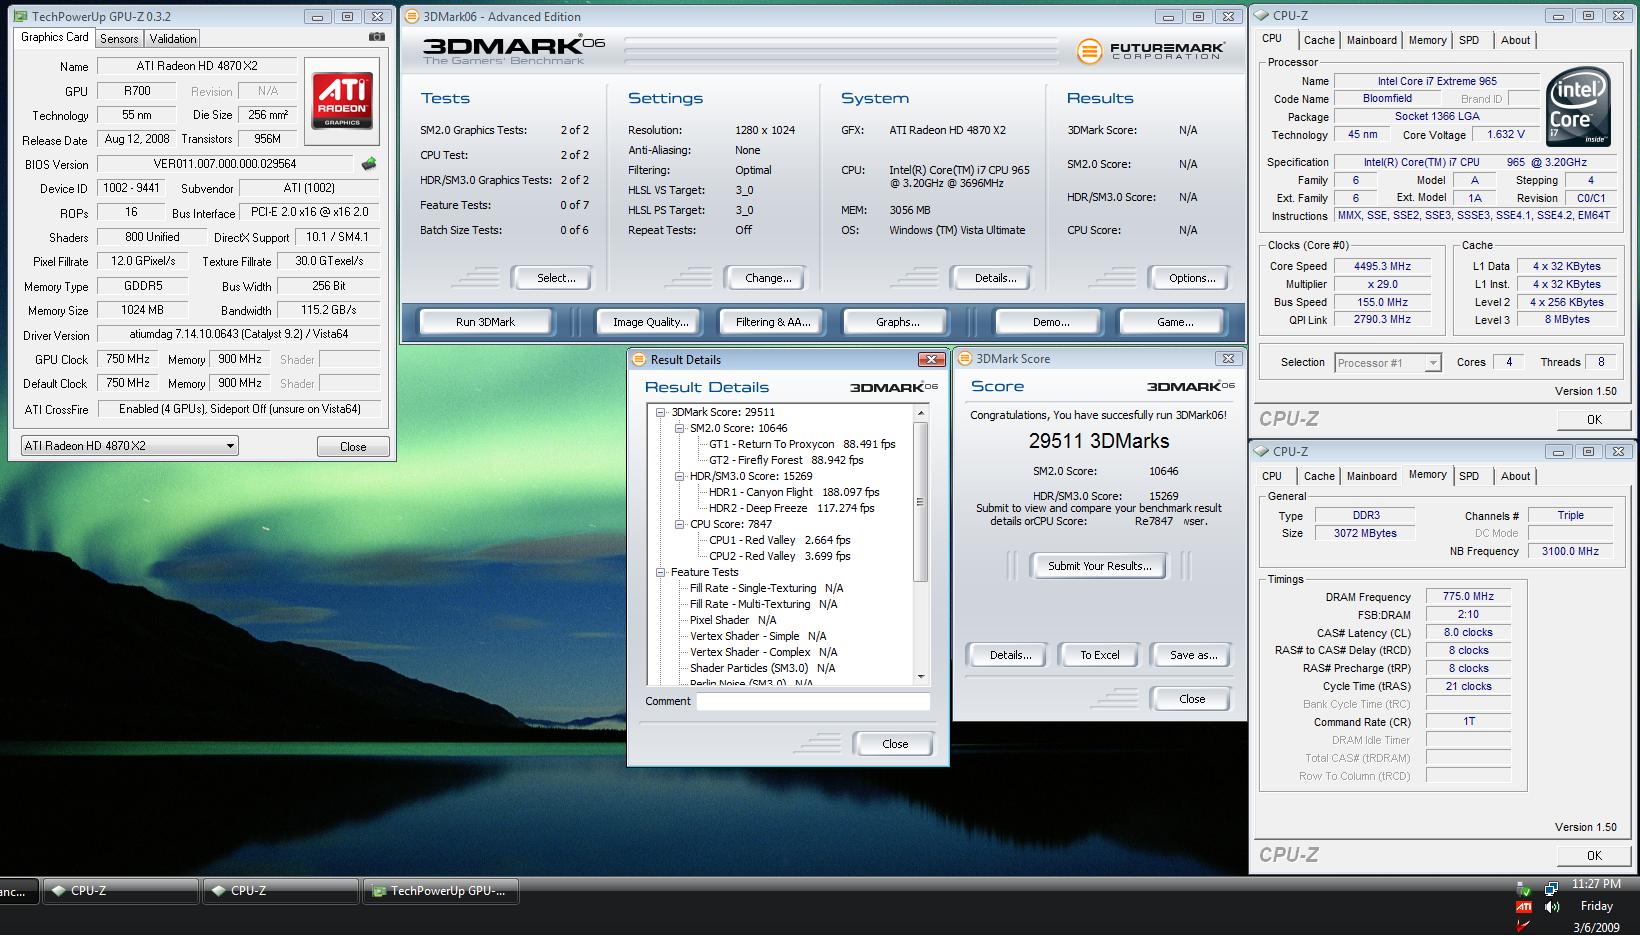Click the ATI tray icon in the taskbar
This screenshot has height=936, width=1640.
pyautogui.click(x=1524, y=907)
